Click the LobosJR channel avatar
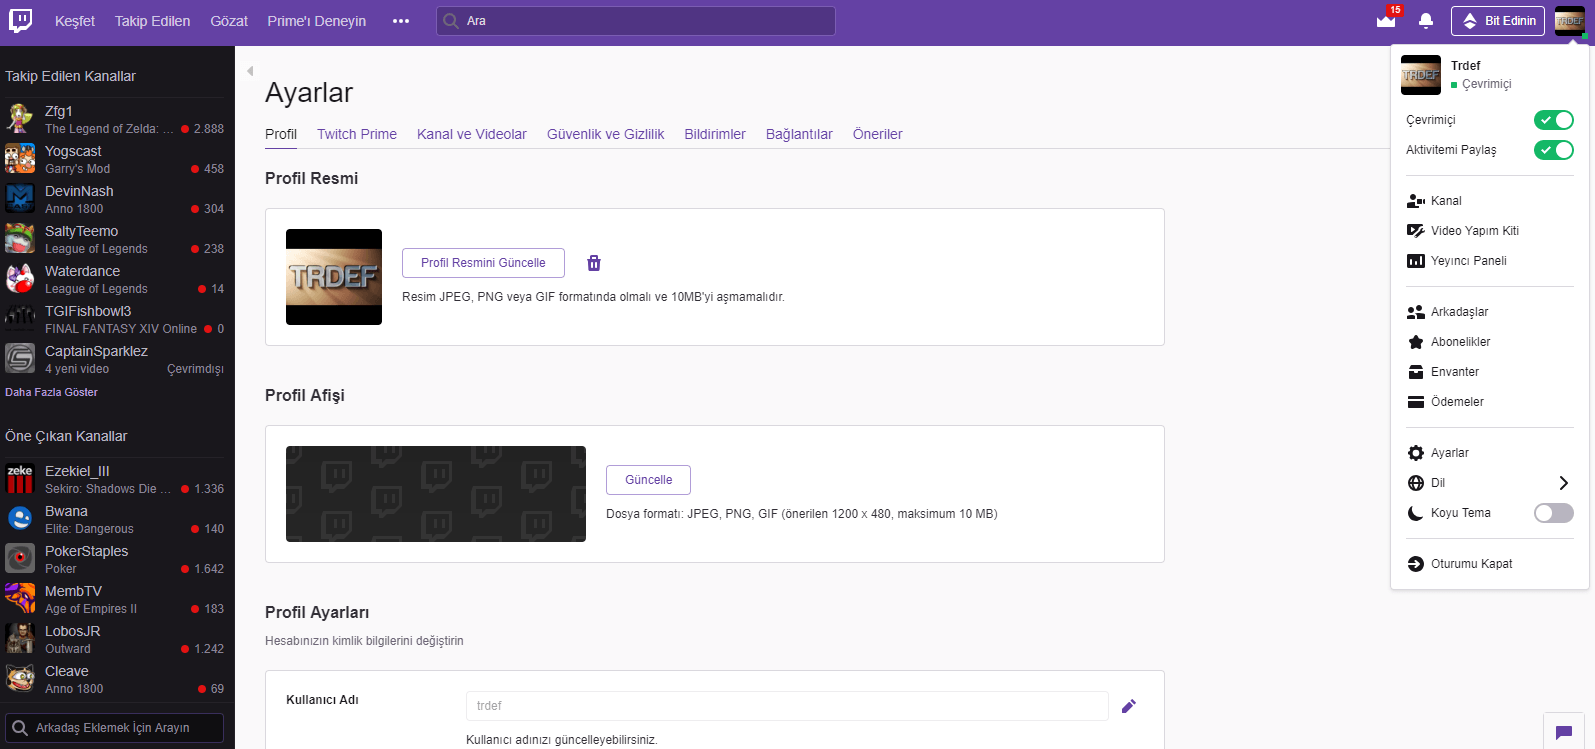The width and height of the screenshot is (1595, 749). coord(20,639)
